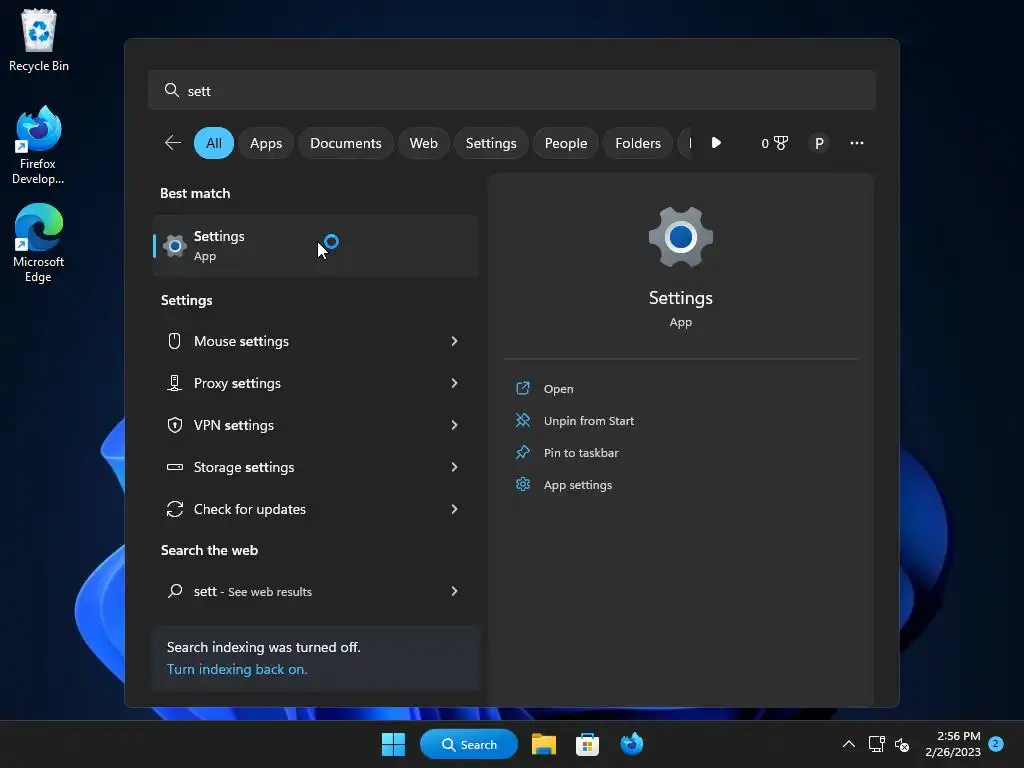Click the sett - See web results text
The image size is (1024, 768).
[x=253, y=591]
